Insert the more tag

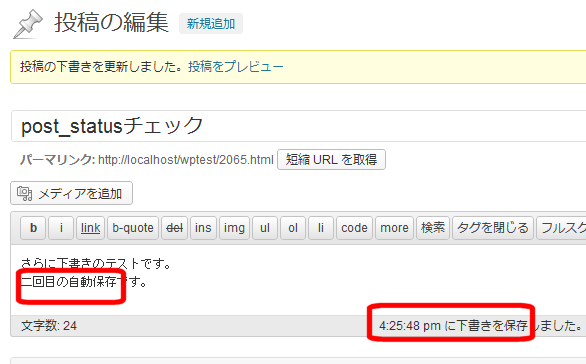(394, 228)
